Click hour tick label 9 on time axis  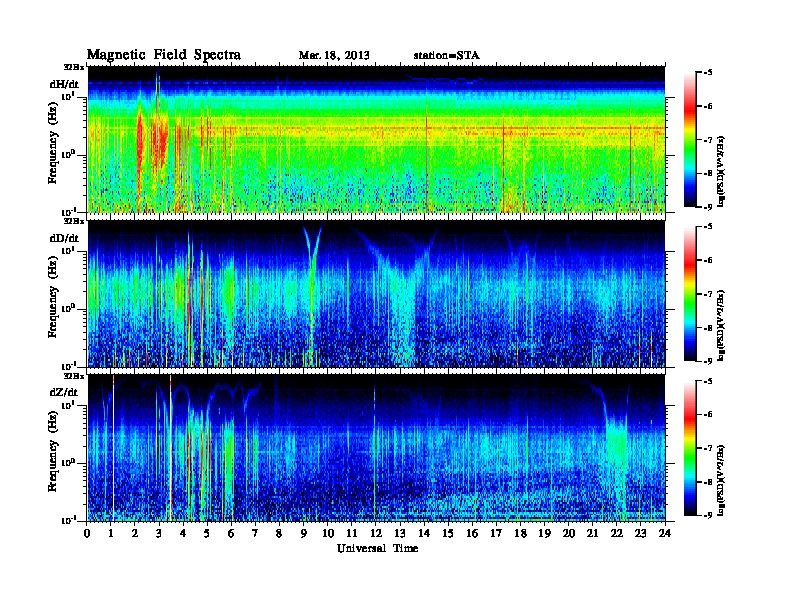pyautogui.click(x=304, y=534)
